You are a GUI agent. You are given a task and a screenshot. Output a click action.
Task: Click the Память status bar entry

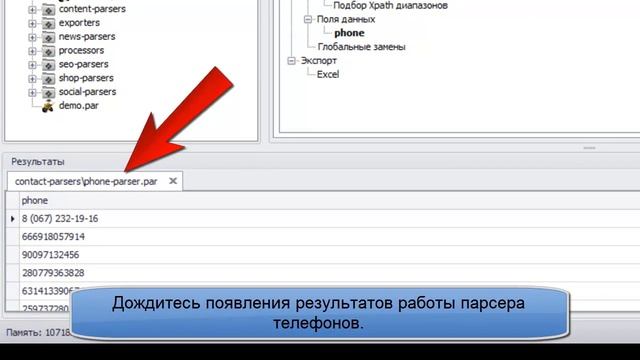click(38, 333)
